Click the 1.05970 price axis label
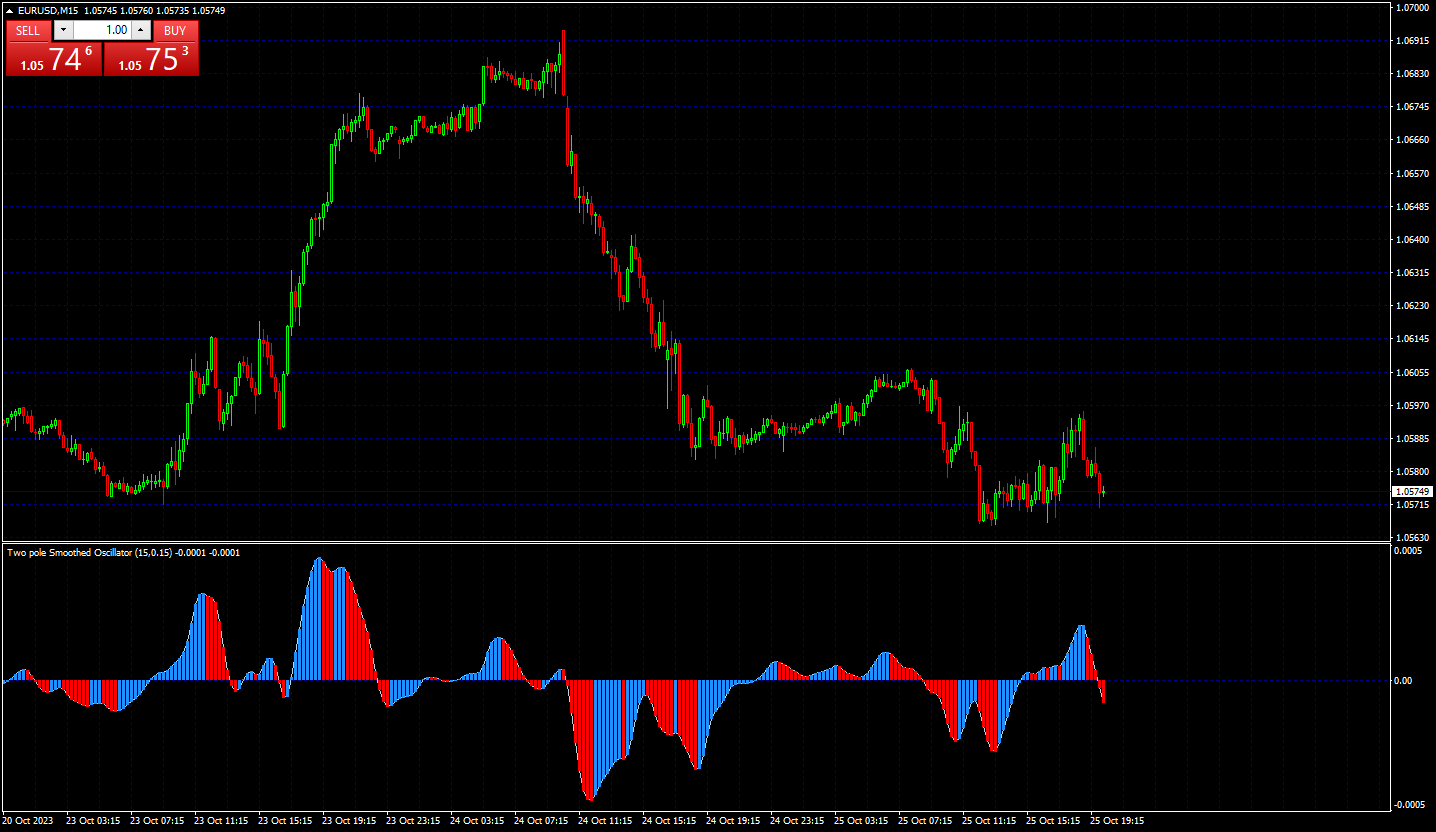Screen dimensions: 1436x832 click(1411, 406)
